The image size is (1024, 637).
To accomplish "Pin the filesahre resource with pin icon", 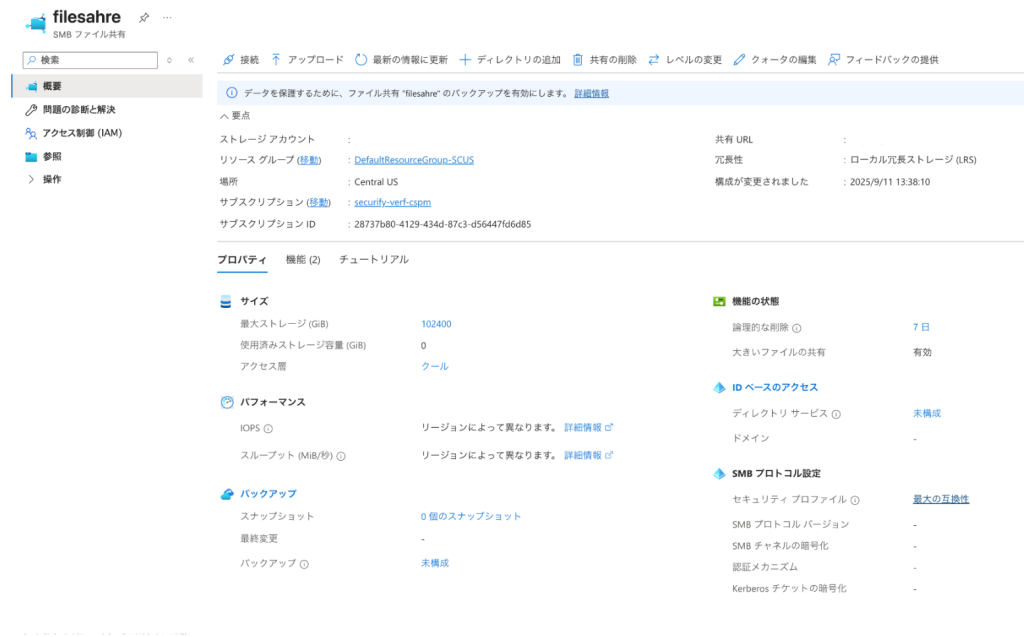I will tap(144, 18).
